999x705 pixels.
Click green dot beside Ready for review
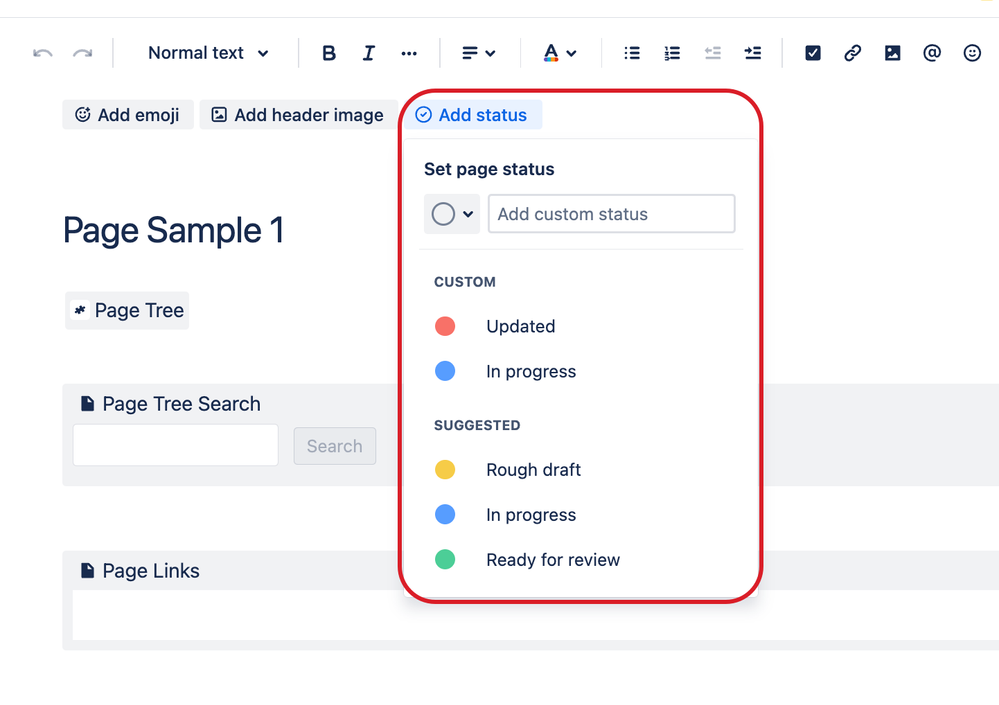click(x=445, y=560)
